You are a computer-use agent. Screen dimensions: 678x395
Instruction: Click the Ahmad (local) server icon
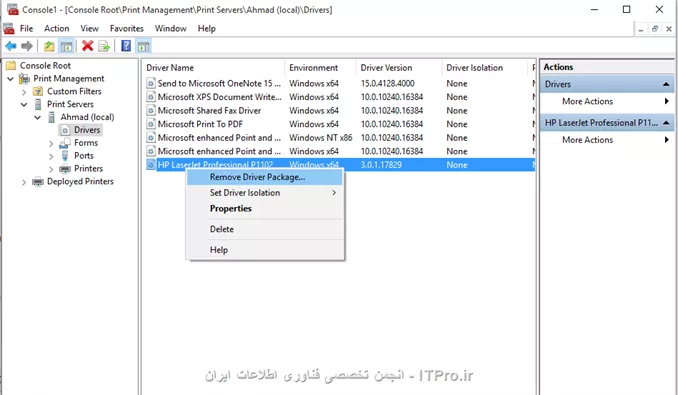(x=51, y=117)
